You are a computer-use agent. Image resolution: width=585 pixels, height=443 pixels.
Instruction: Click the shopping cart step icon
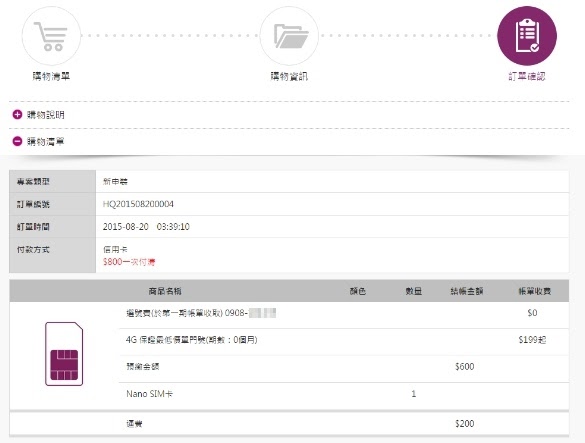point(51,36)
